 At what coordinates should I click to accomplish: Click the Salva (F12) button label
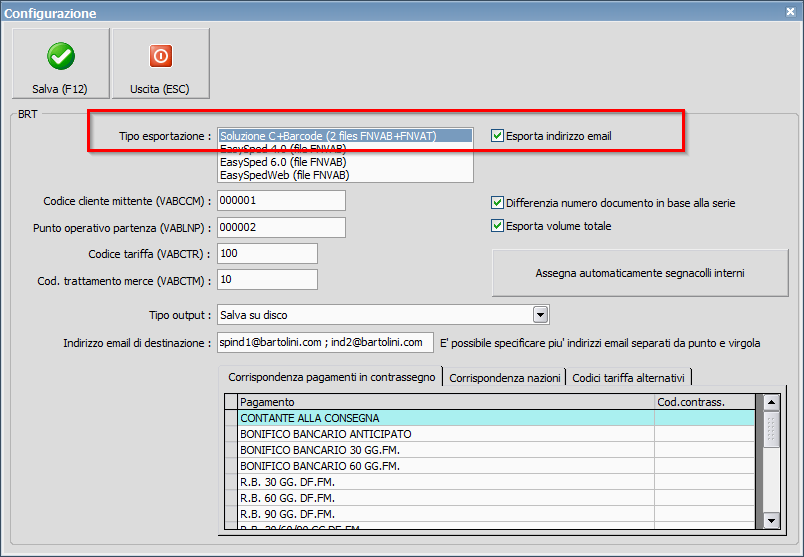pos(60,89)
